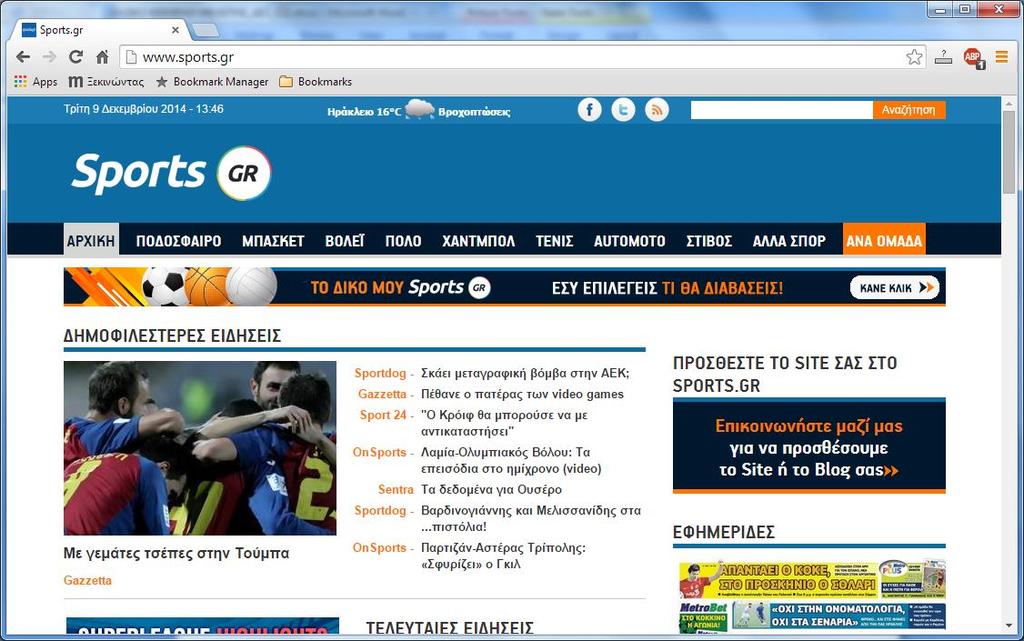Open the Ξεκινώντας bookmark
This screenshot has width=1024, height=641.
pos(106,82)
